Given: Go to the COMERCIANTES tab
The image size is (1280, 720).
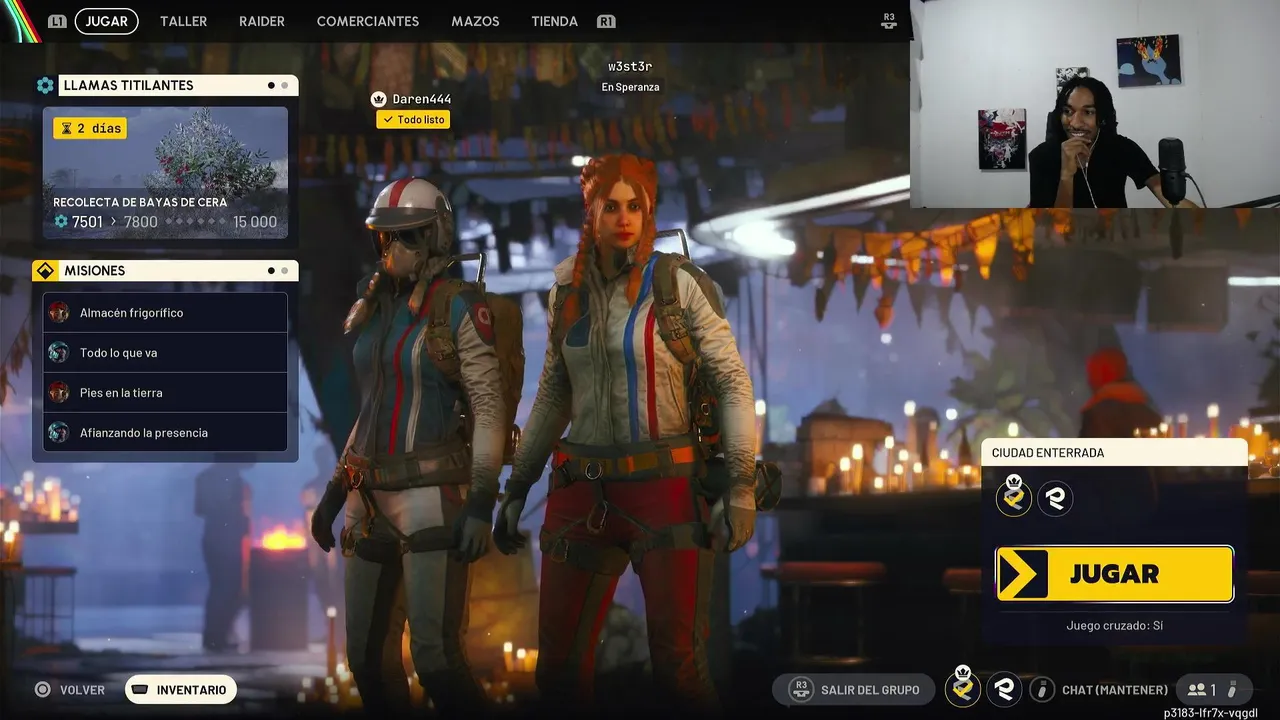Looking at the screenshot, I should [x=368, y=21].
